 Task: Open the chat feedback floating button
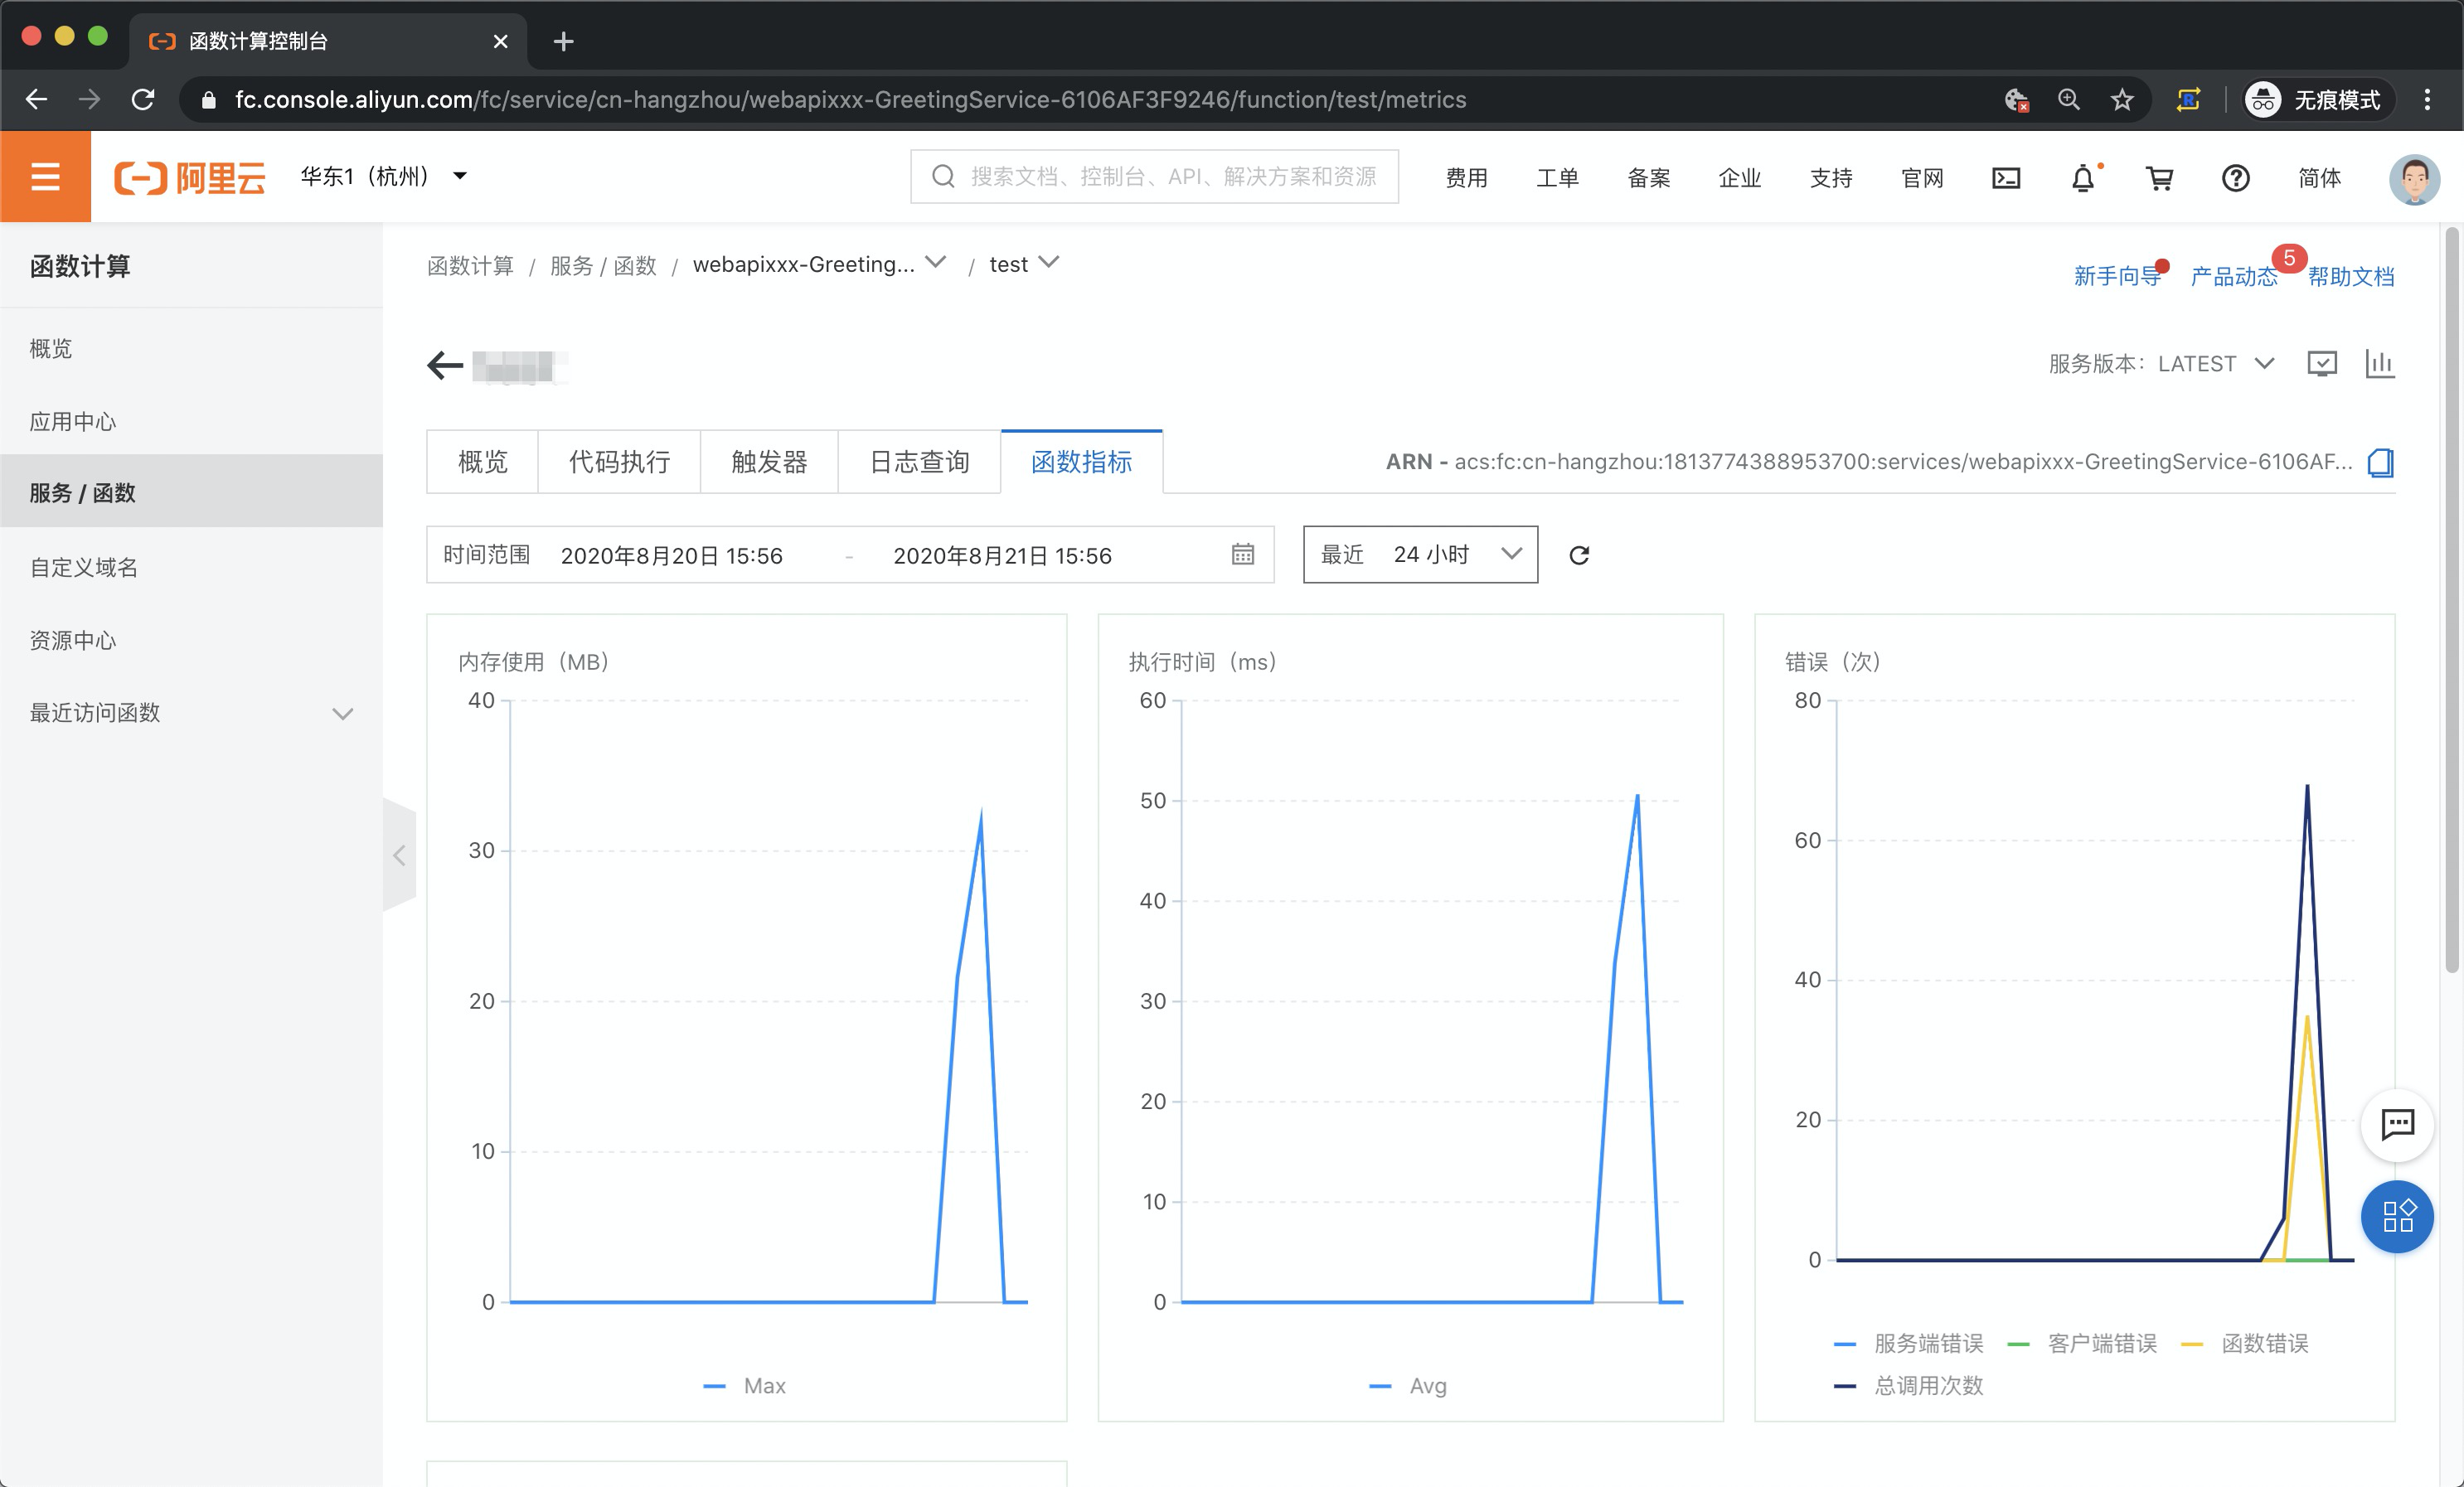(x=2397, y=1124)
